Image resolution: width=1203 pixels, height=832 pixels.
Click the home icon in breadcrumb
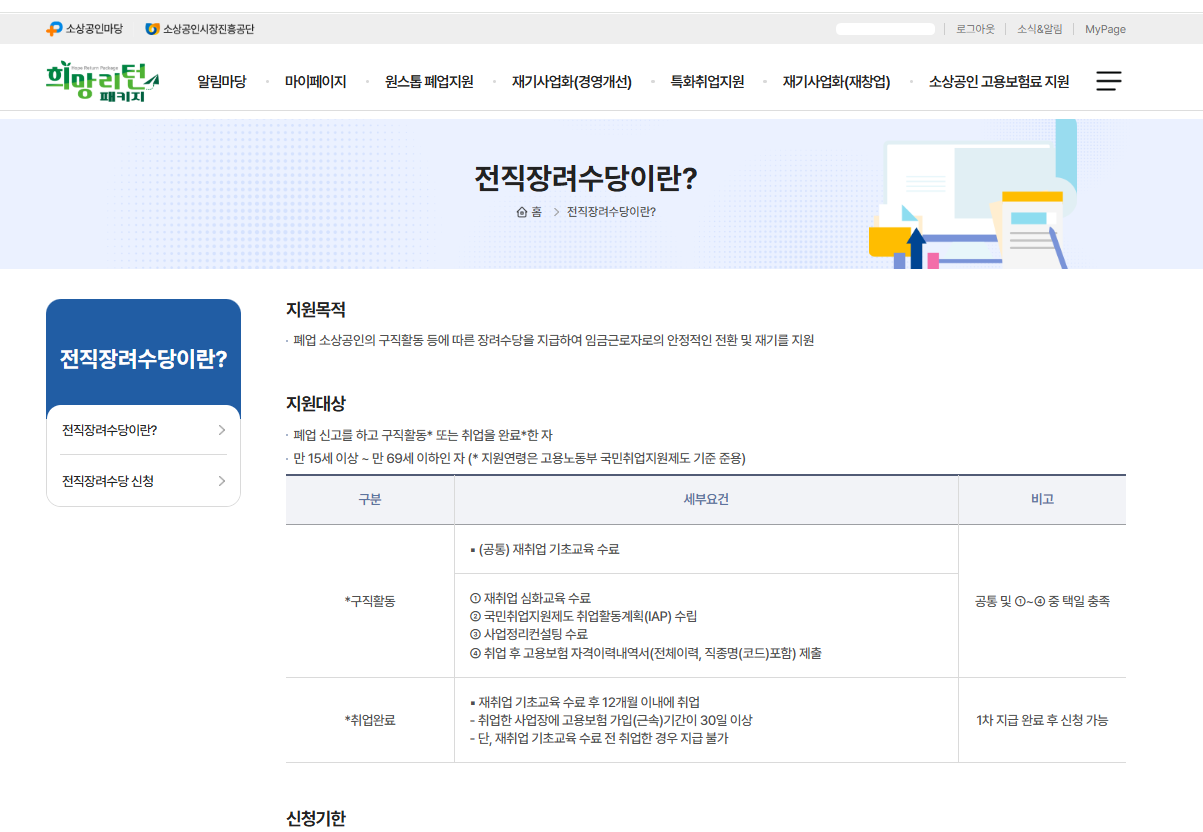(521, 212)
